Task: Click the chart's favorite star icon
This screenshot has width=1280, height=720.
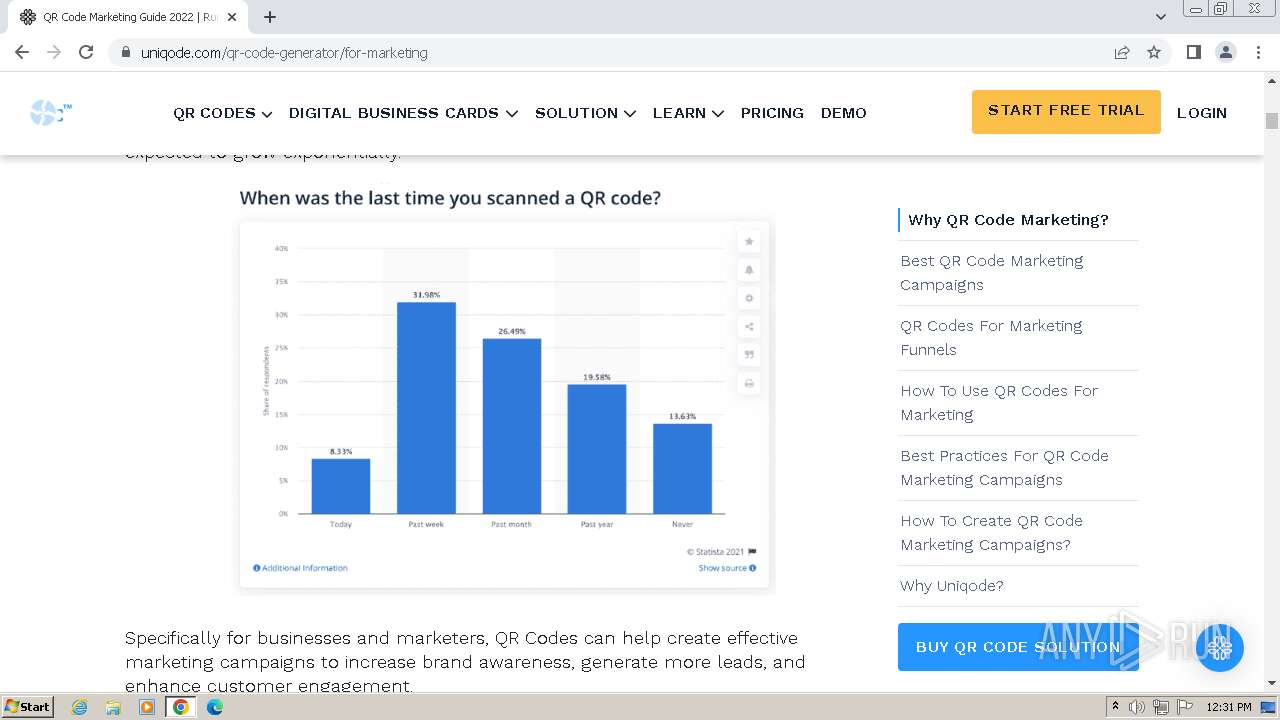Action: pos(749,241)
